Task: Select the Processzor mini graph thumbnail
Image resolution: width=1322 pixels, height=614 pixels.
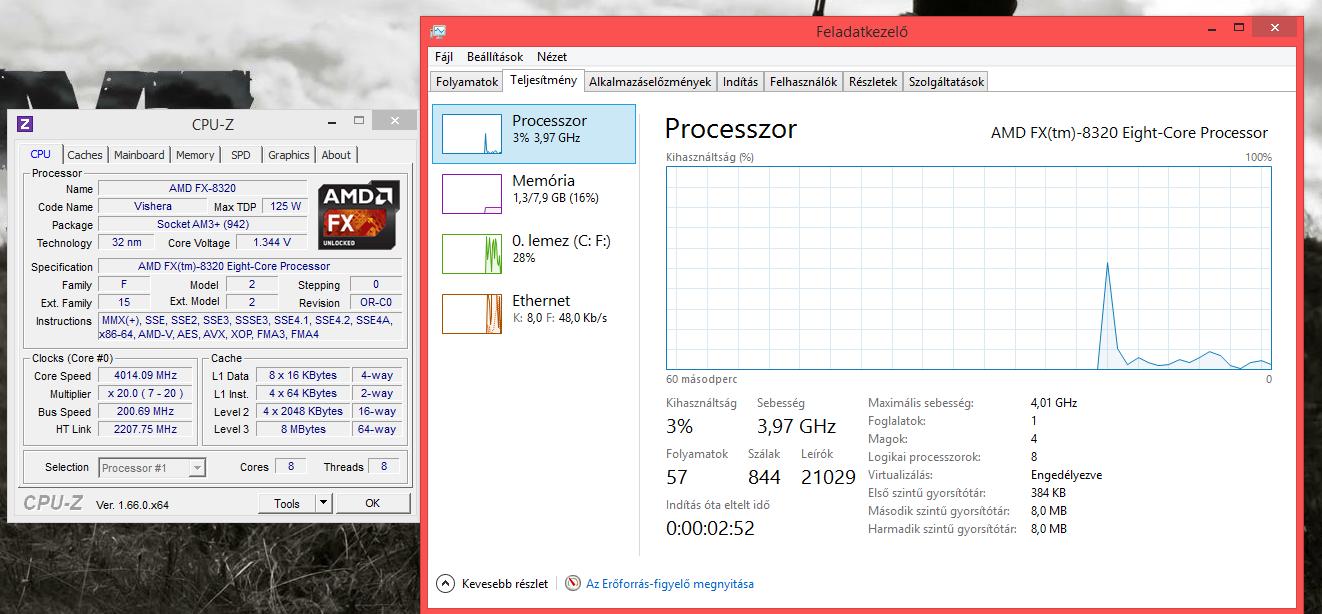Action: pyautogui.click(x=472, y=133)
